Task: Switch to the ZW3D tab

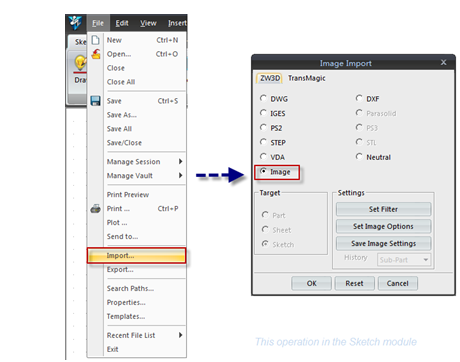Action: (x=269, y=78)
